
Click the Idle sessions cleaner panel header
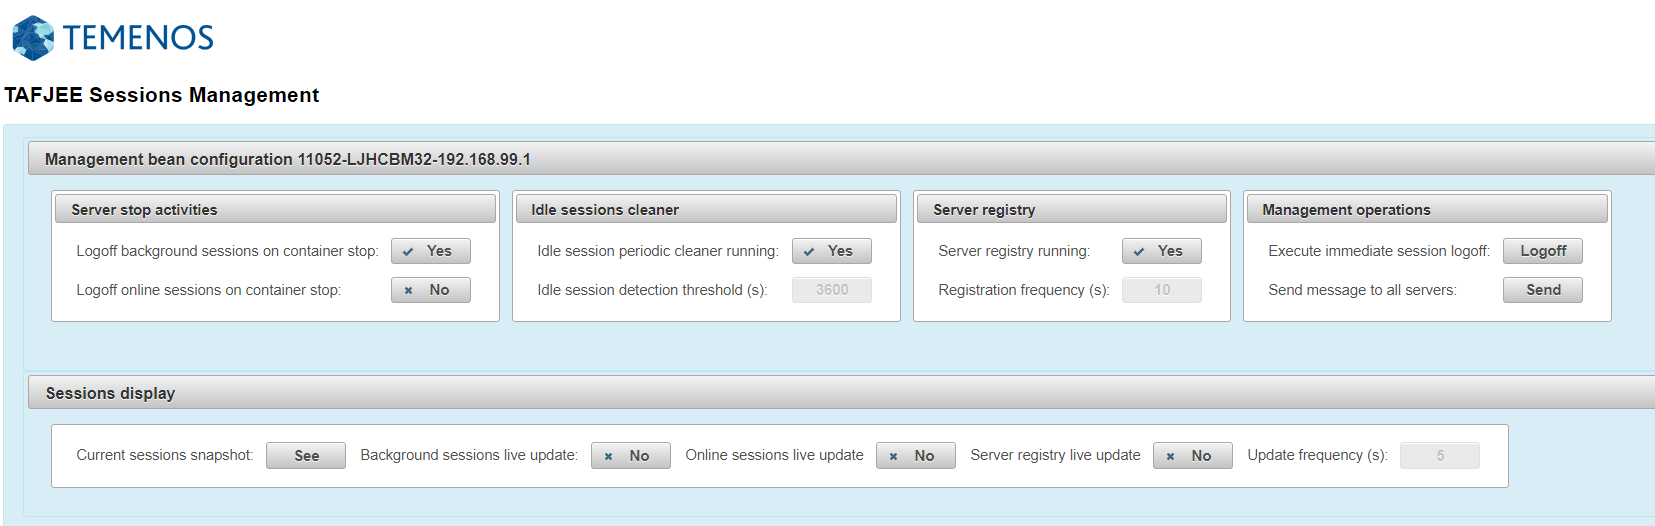[x=604, y=210]
